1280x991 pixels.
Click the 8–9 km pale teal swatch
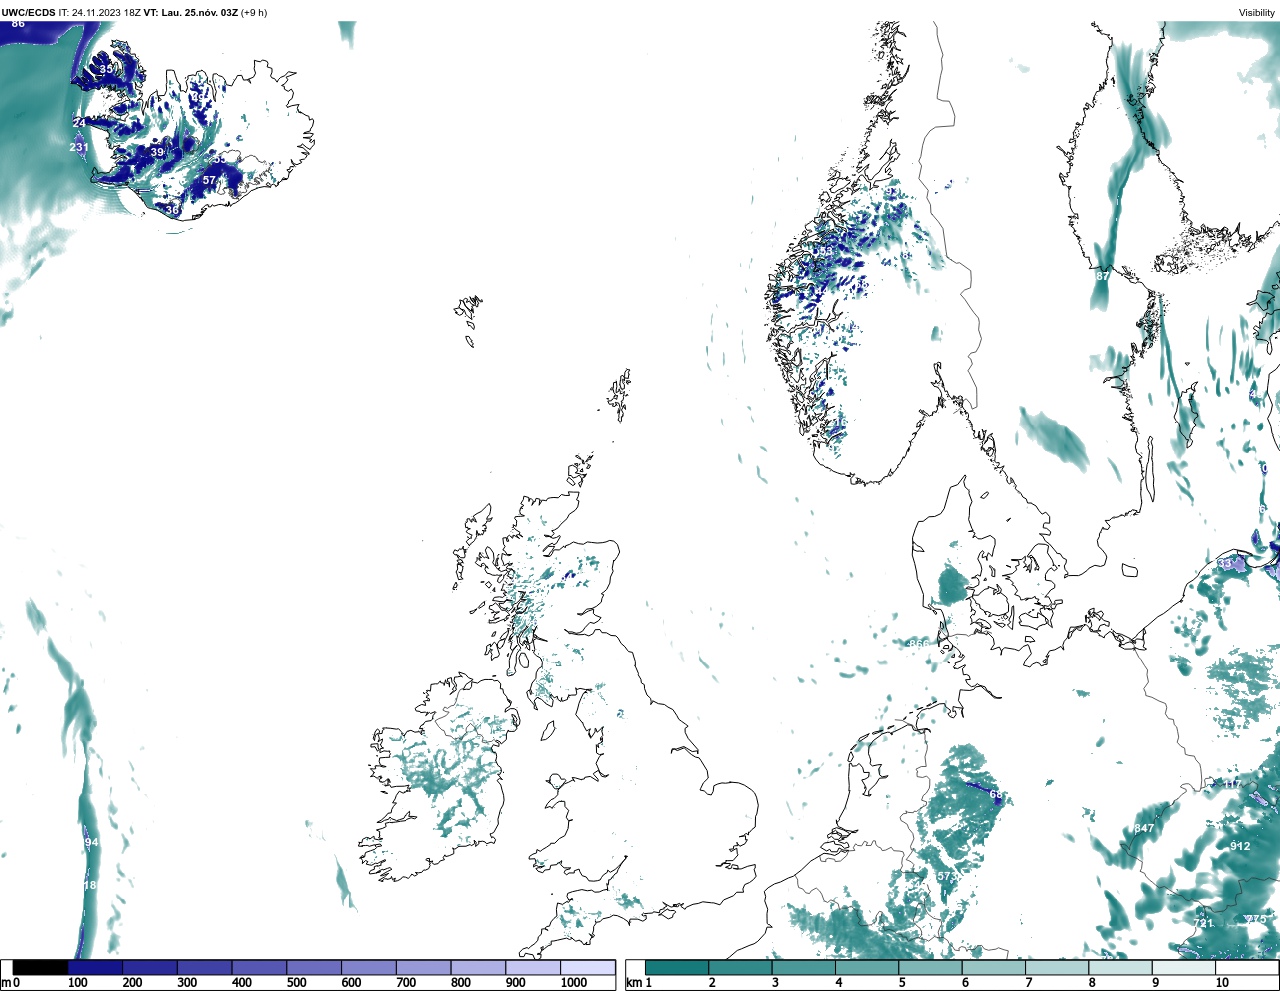[x=1119, y=967]
